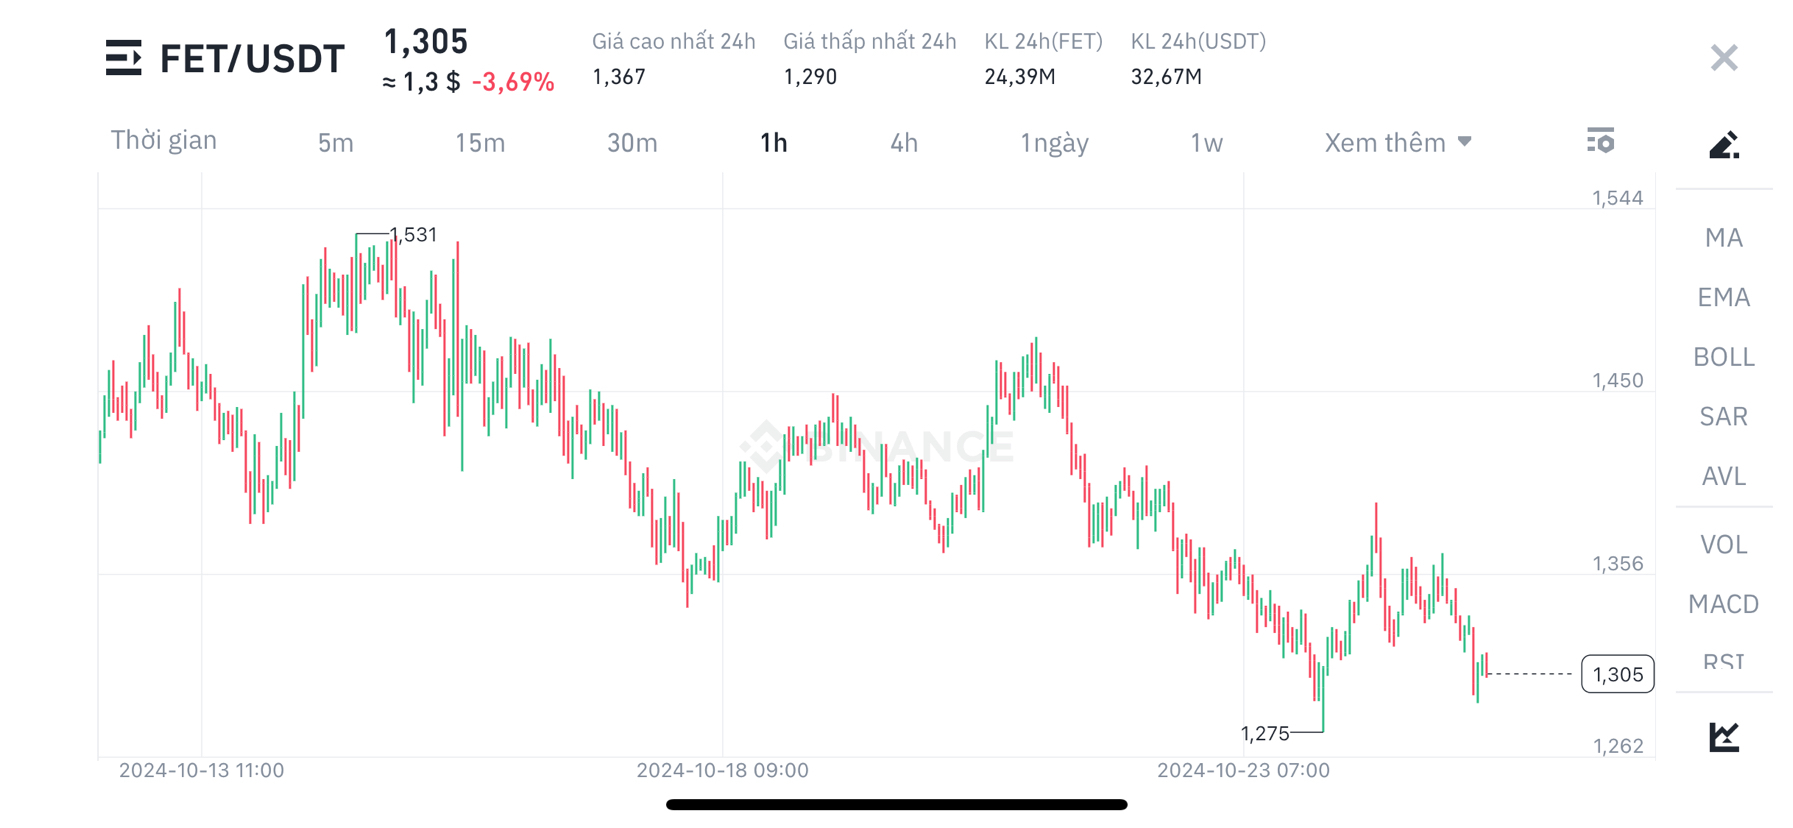Show the AVL indicator
The height and width of the screenshot is (828, 1793).
1723,476
